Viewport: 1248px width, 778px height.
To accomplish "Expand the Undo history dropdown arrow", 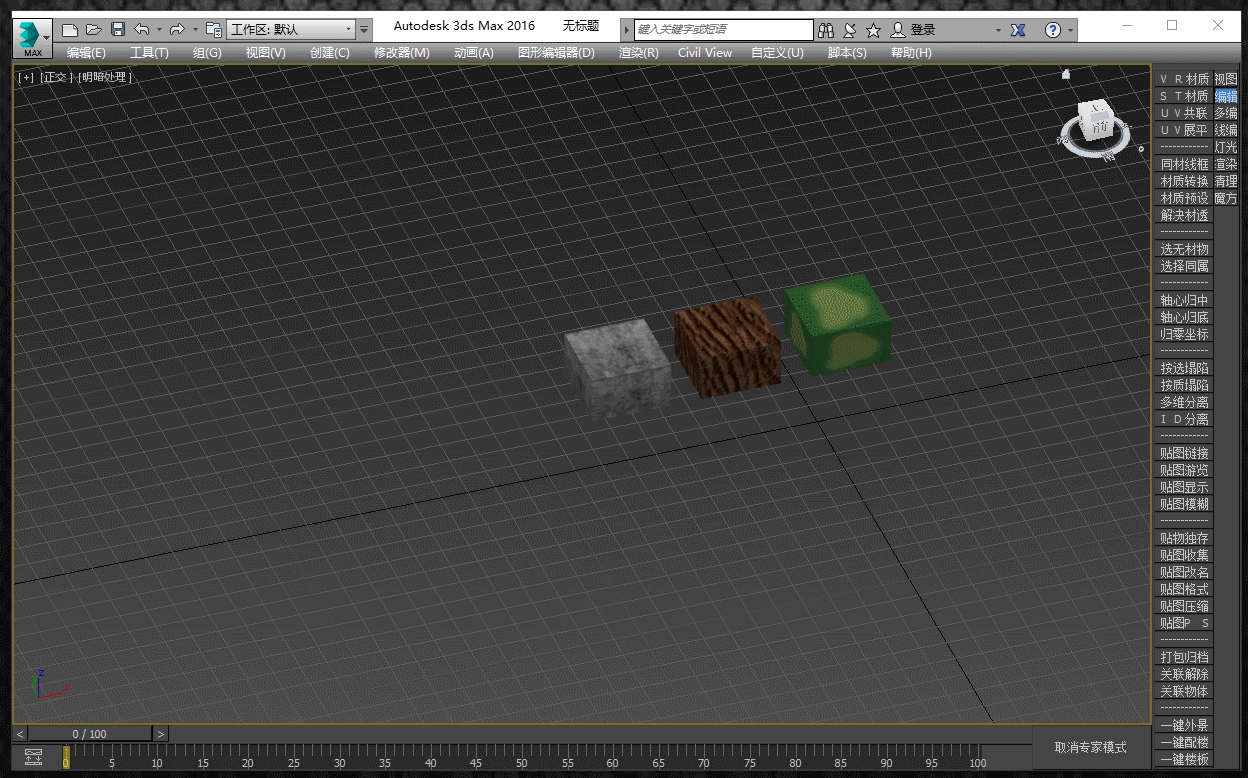I will (159, 30).
